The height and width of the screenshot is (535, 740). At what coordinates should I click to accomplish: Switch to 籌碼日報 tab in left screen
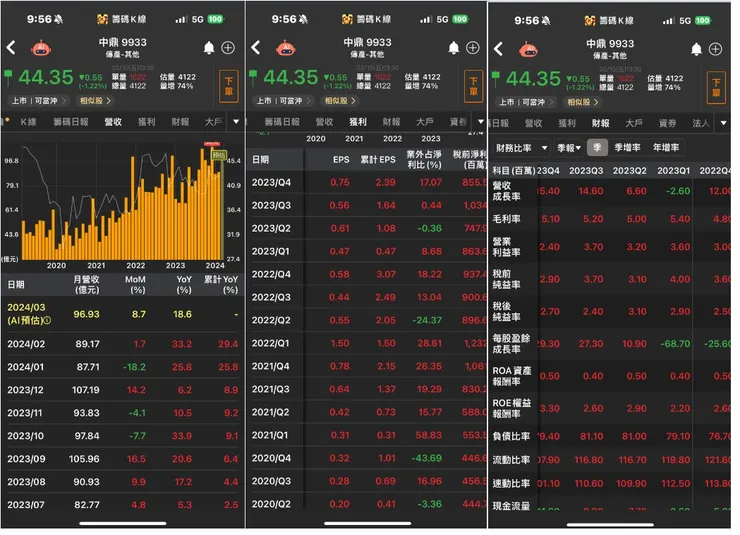pos(71,123)
